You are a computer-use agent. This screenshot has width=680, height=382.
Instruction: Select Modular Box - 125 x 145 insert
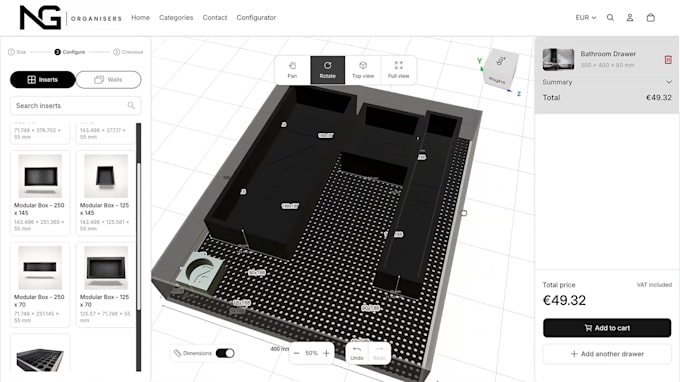(x=106, y=193)
